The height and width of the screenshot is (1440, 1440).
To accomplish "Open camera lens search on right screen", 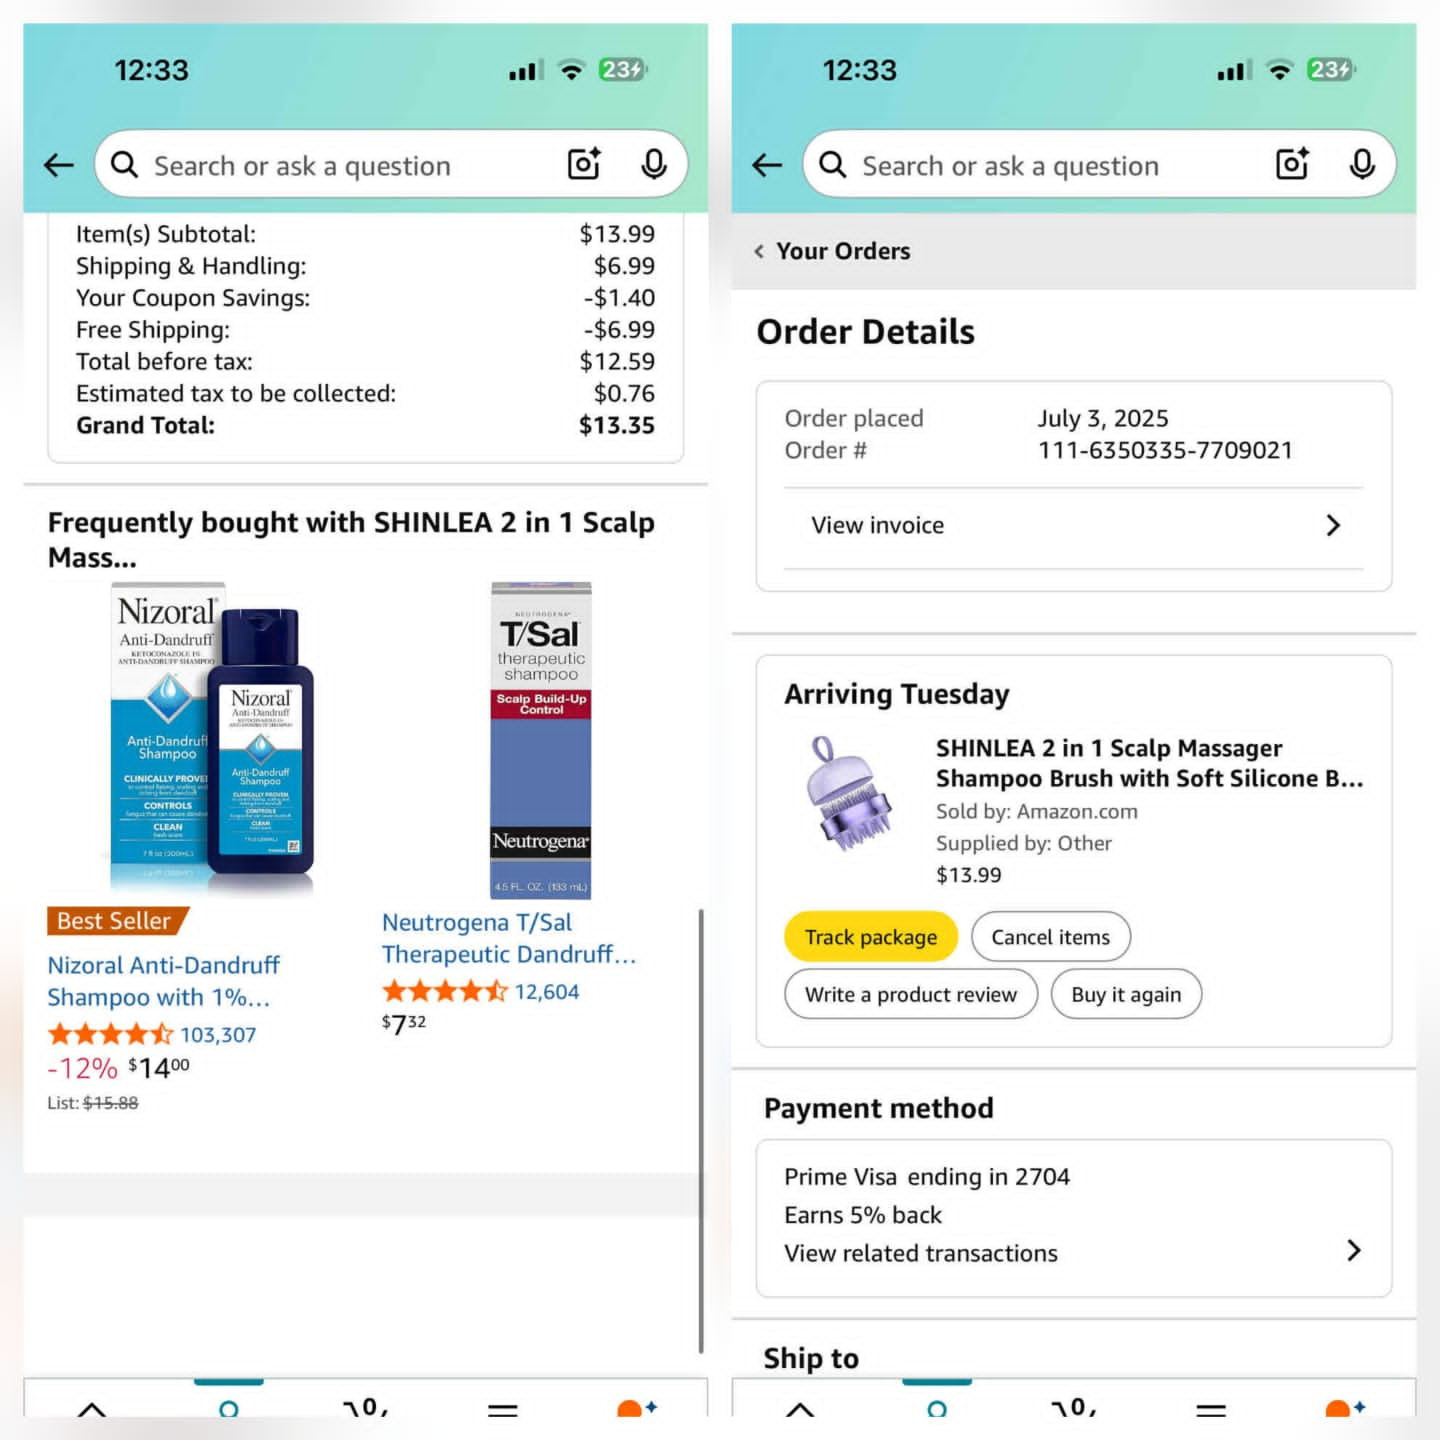I will pyautogui.click(x=1292, y=164).
